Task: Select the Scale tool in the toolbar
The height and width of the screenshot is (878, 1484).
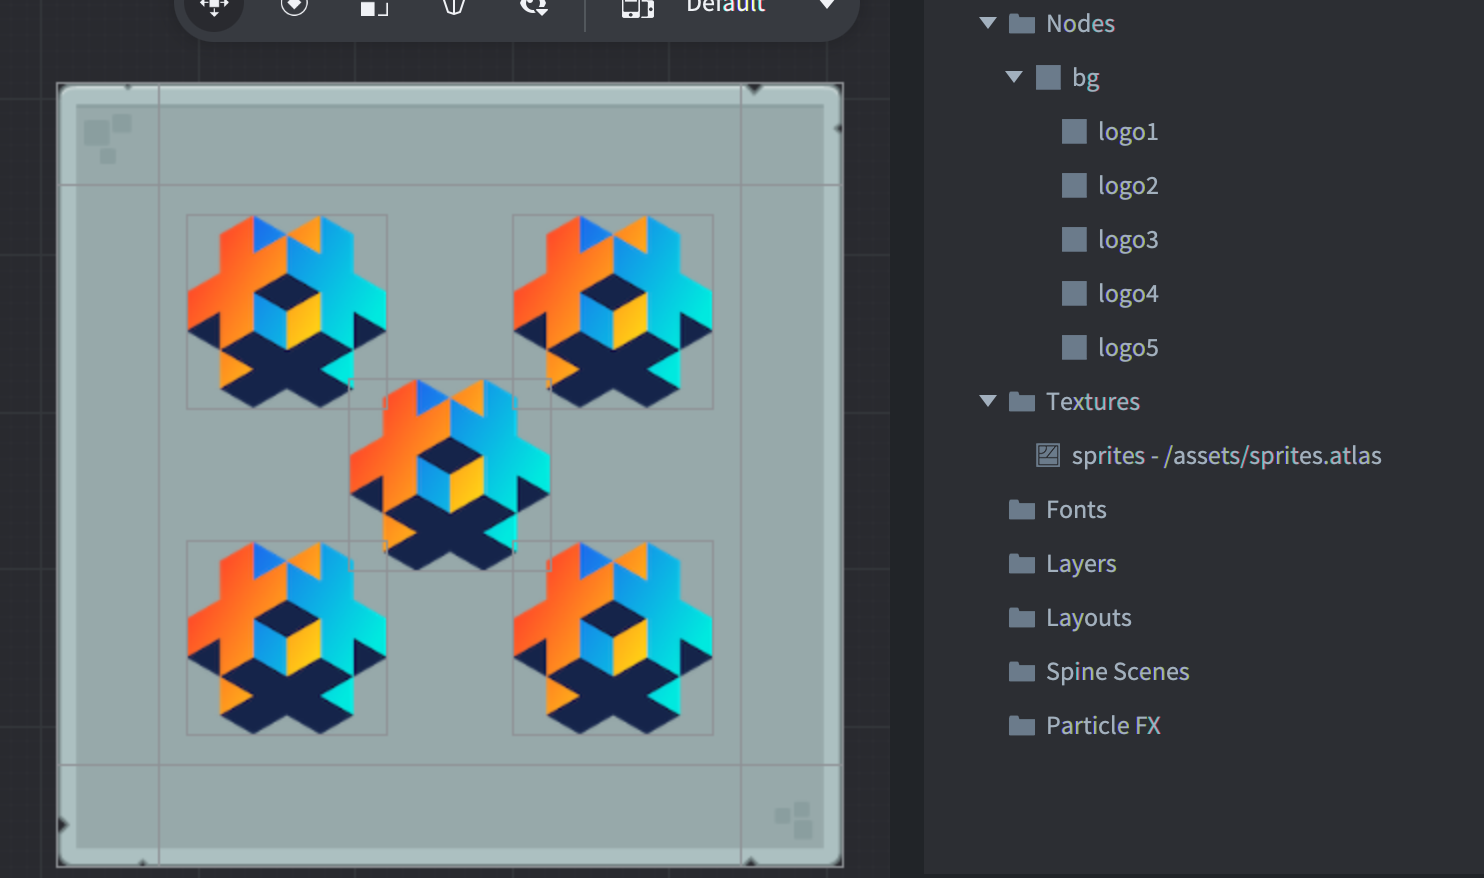Action: coord(374,8)
